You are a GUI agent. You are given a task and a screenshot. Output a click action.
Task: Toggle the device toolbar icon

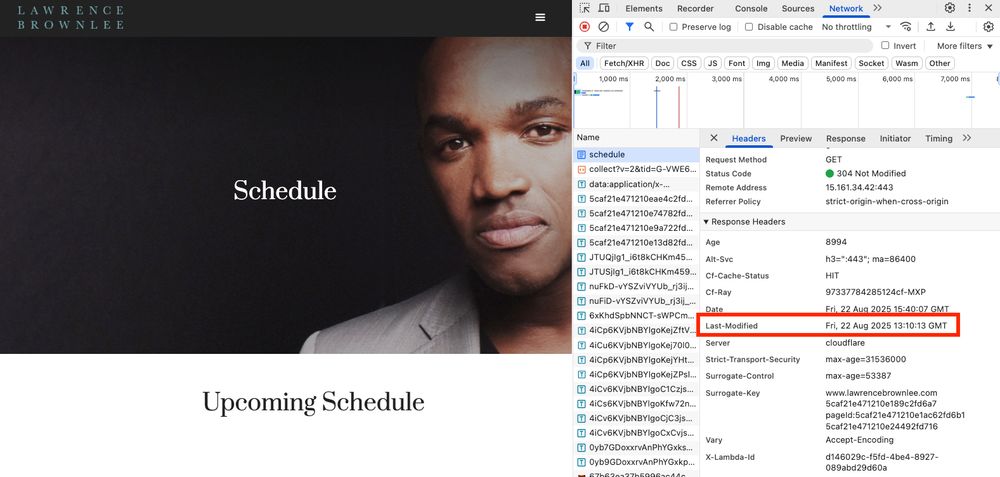click(x=603, y=8)
